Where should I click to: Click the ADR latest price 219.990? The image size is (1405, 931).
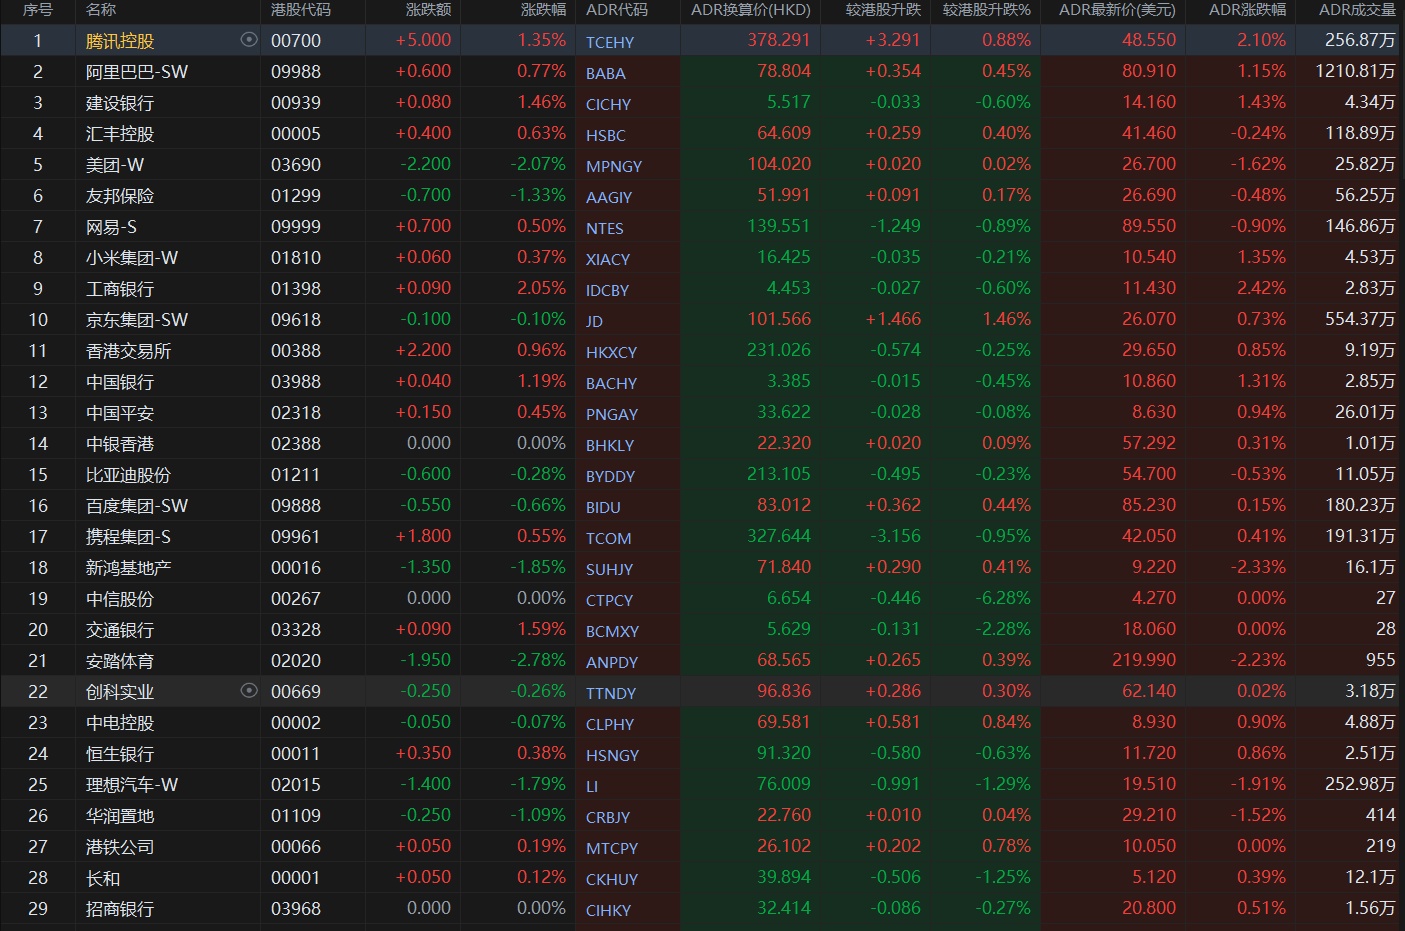coord(1144,660)
